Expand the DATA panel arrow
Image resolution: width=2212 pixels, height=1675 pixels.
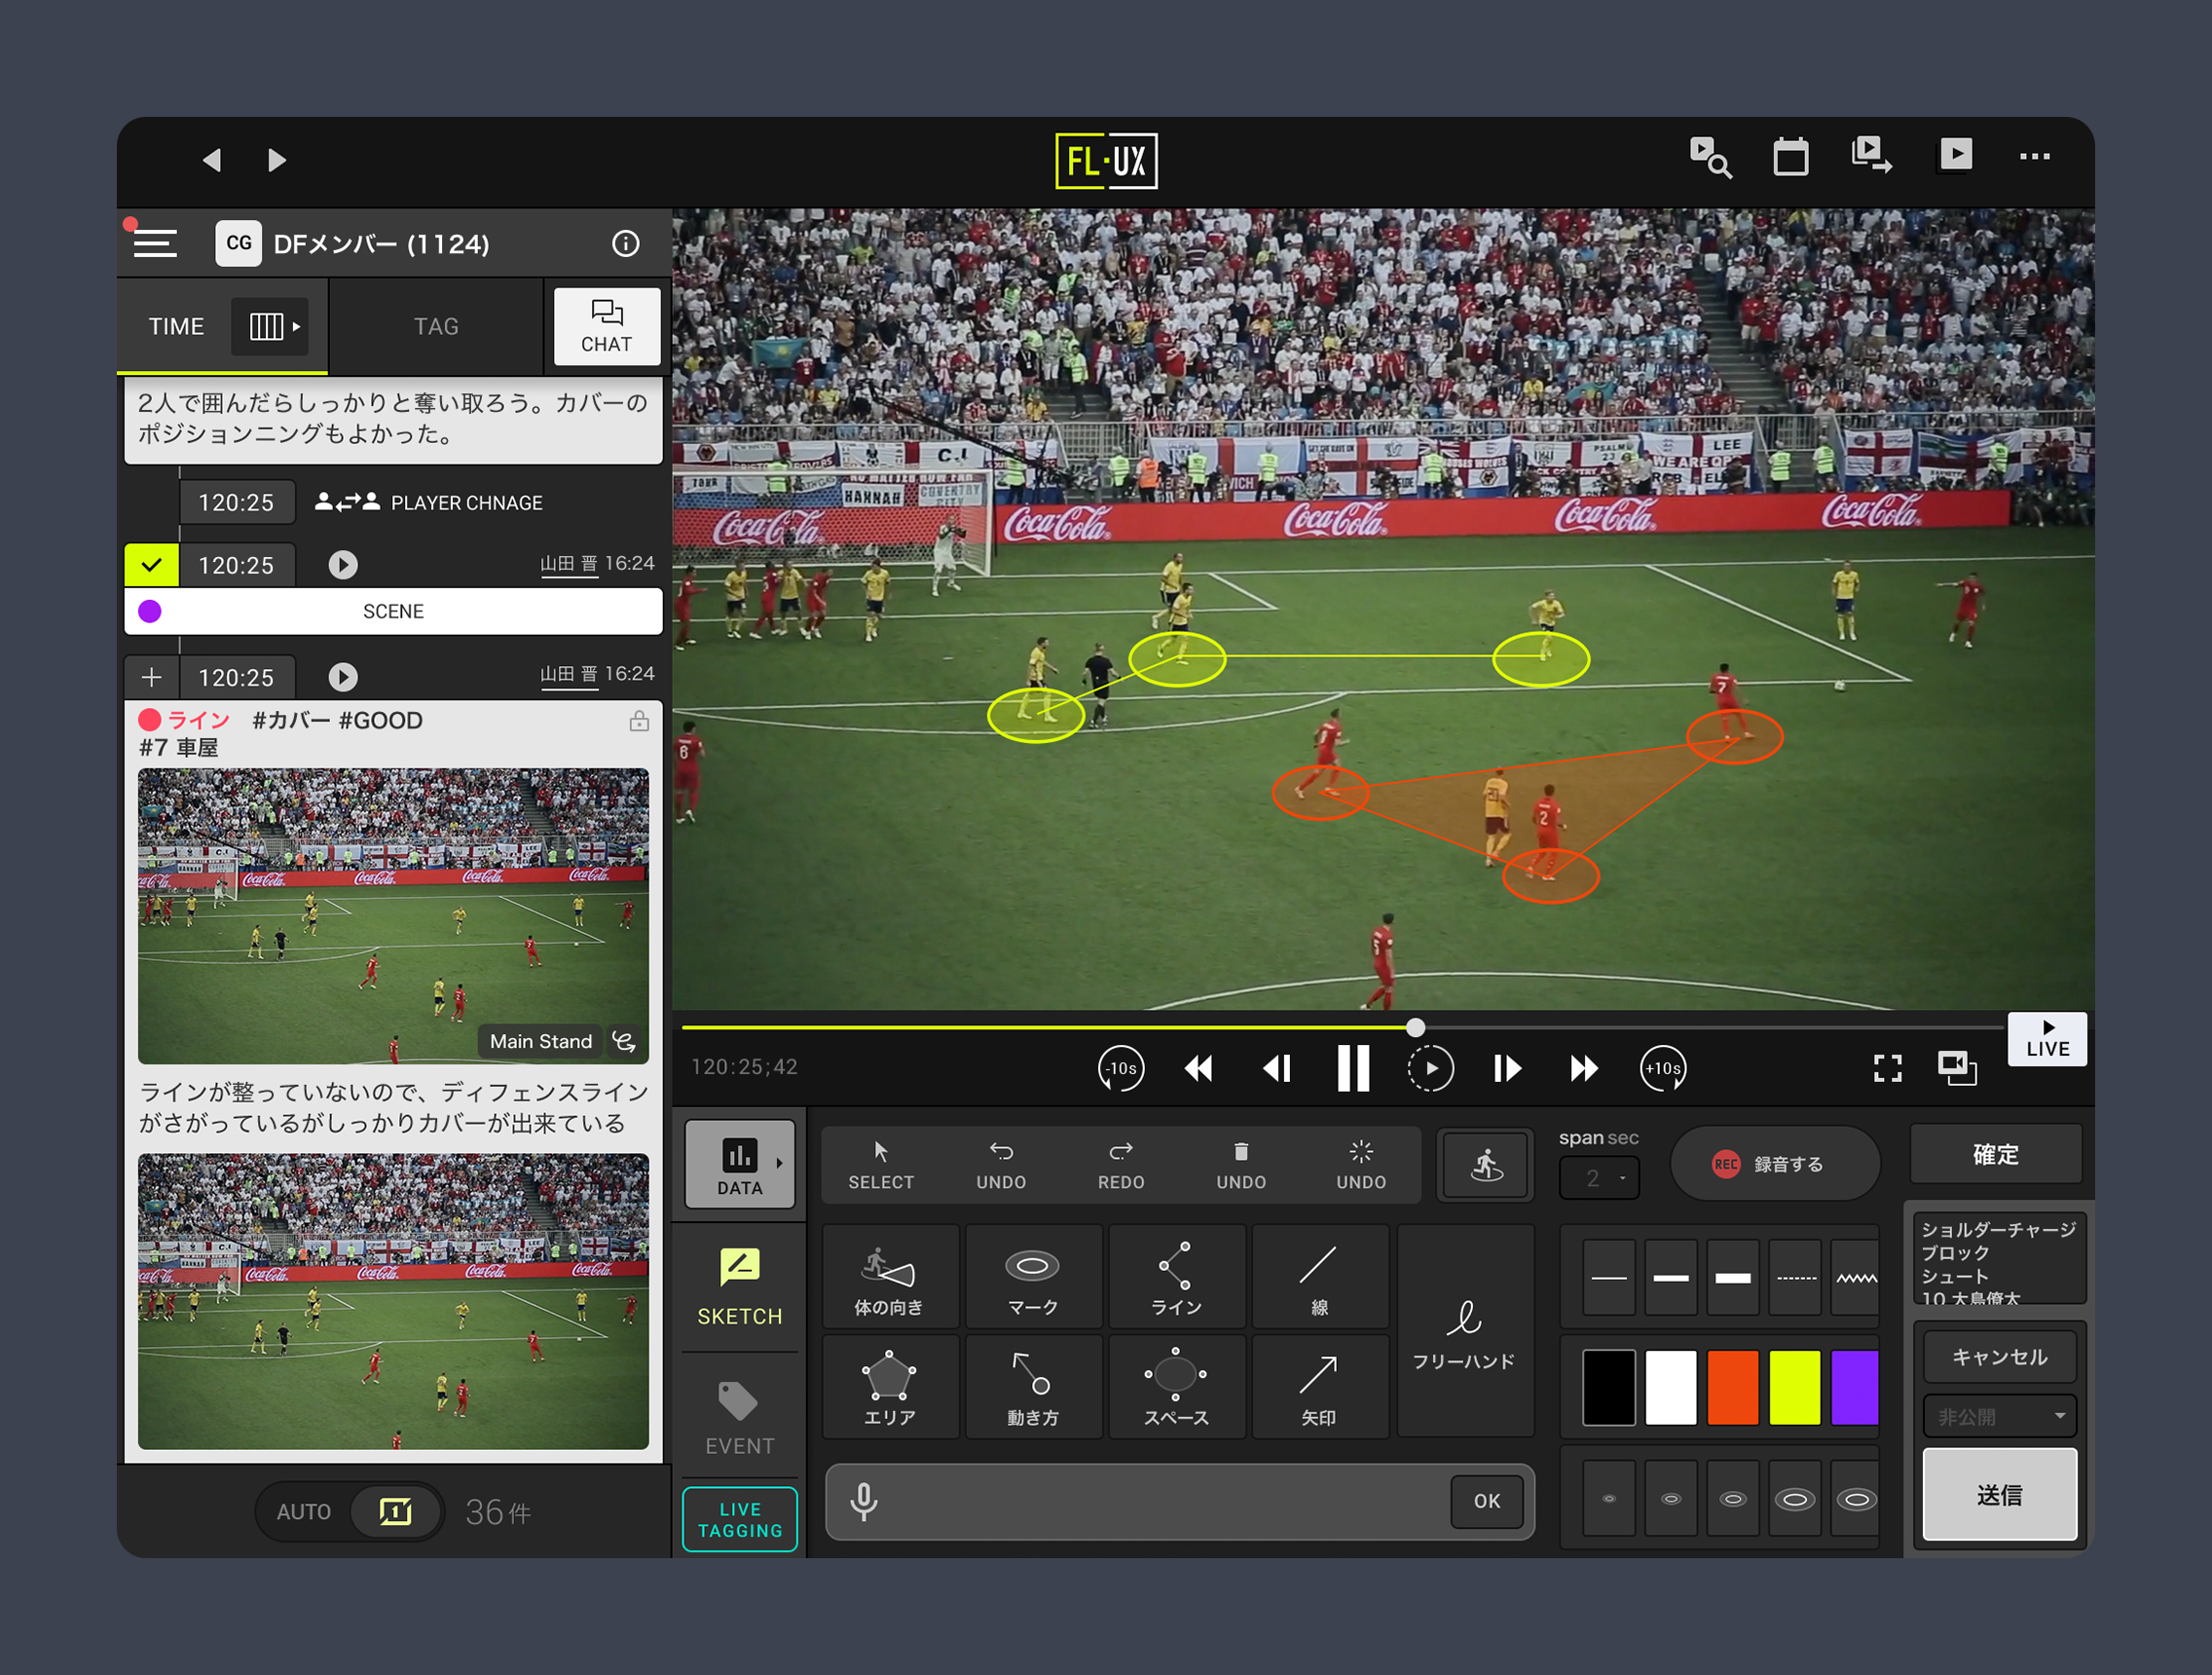779,1163
